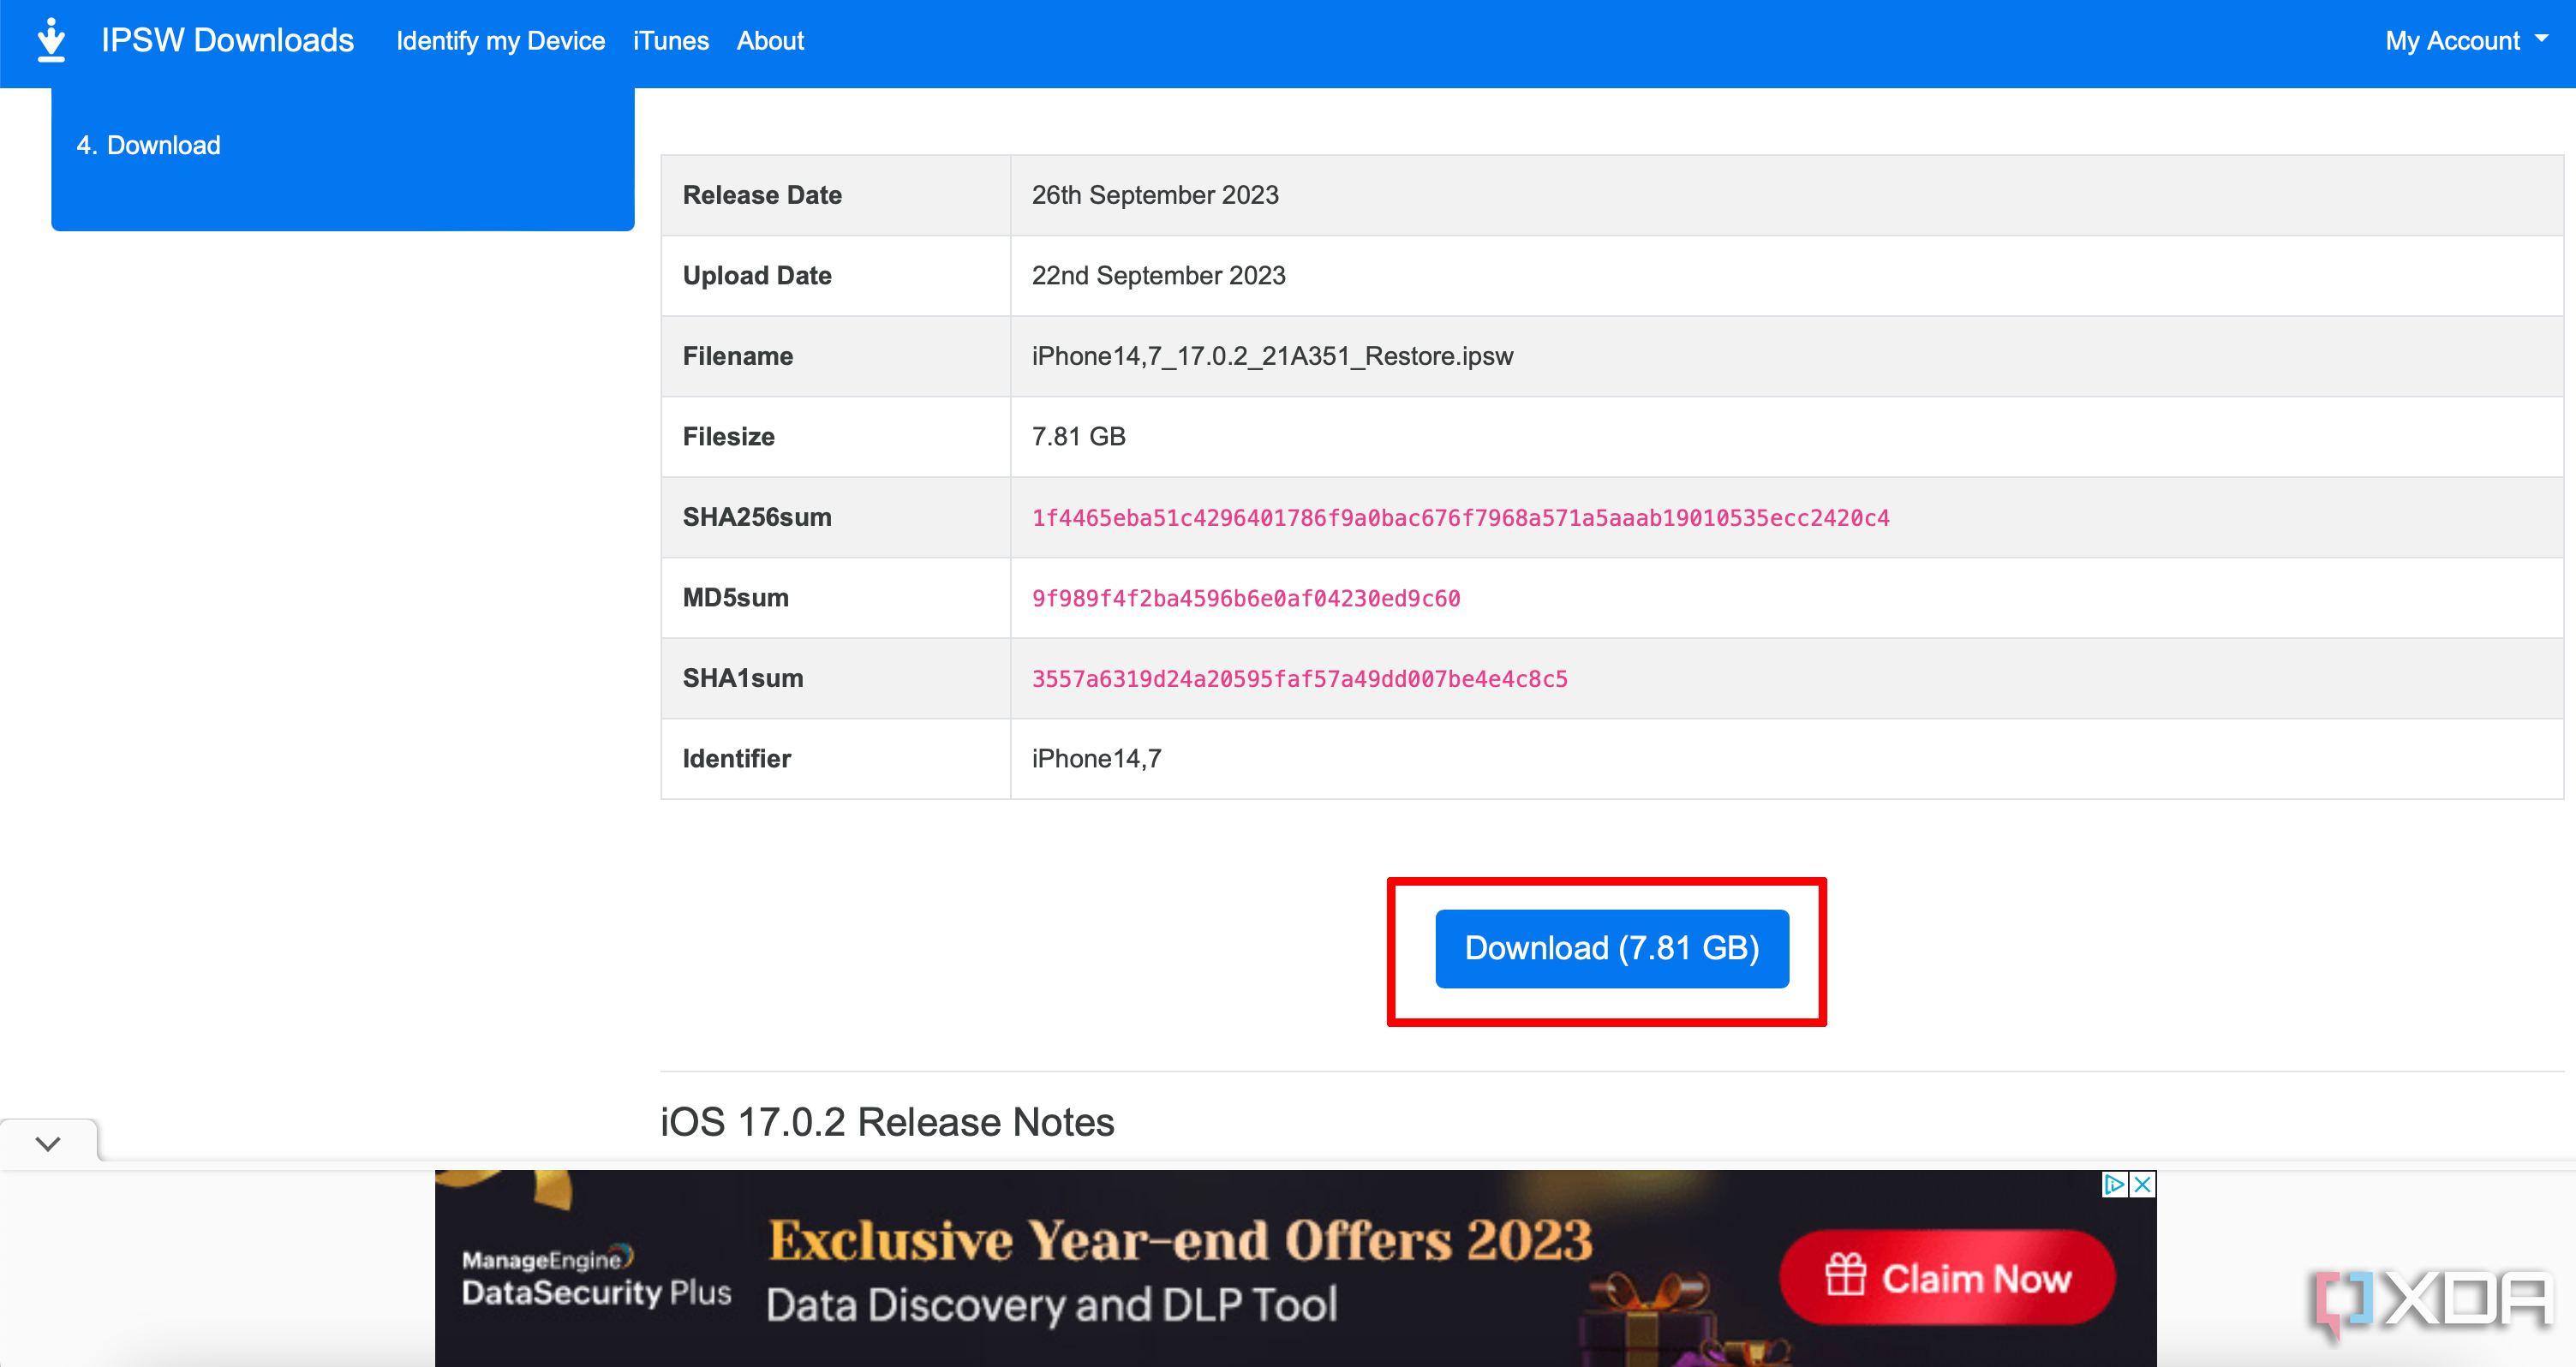Click the release date 26th September 2023
This screenshot has height=1367, width=2576.
(1155, 195)
